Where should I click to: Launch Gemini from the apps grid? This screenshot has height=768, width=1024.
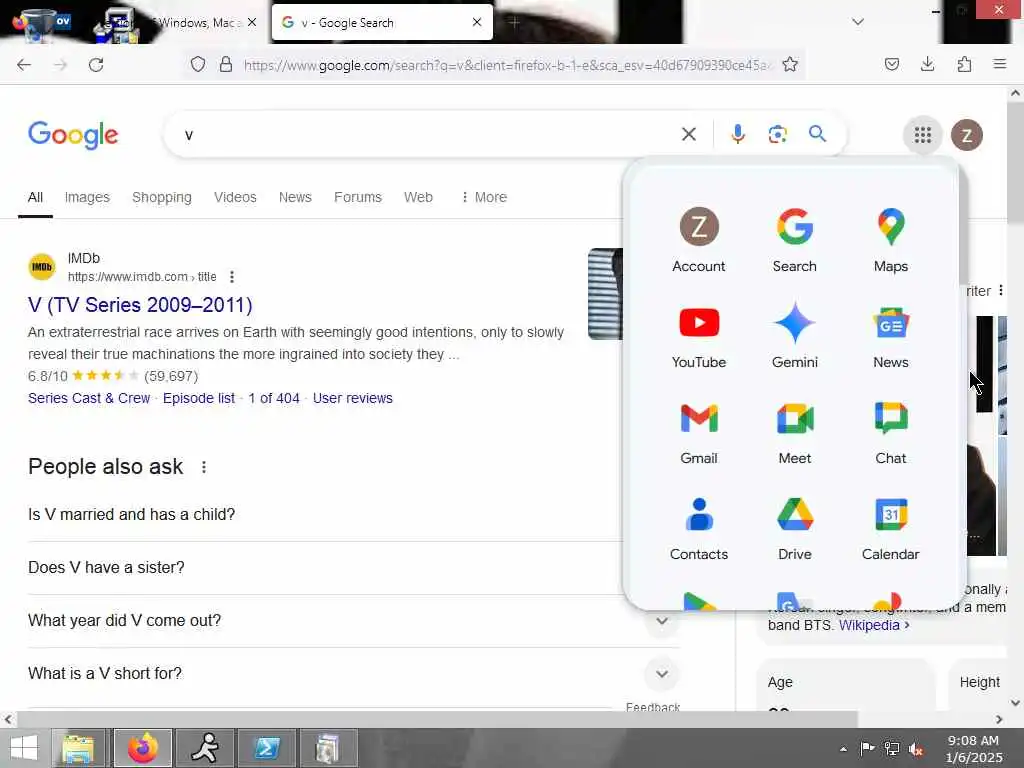[794, 336]
